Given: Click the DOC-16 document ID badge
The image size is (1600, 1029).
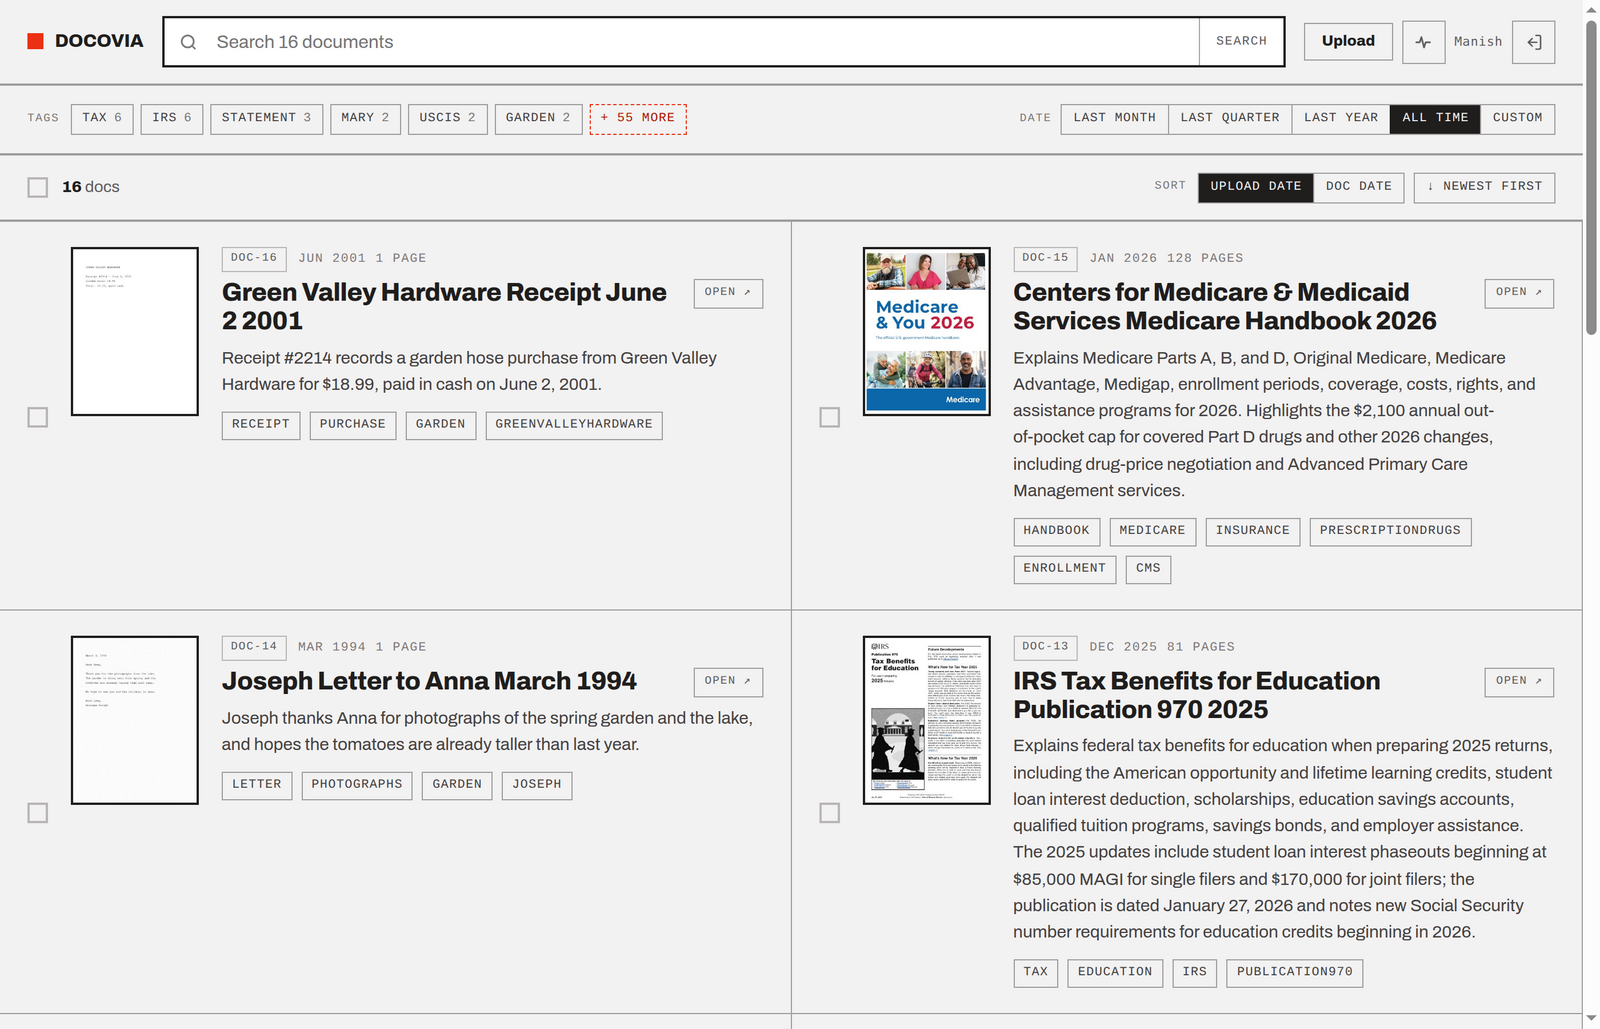Looking at the screenshot, I should click(x=254, y=259).
